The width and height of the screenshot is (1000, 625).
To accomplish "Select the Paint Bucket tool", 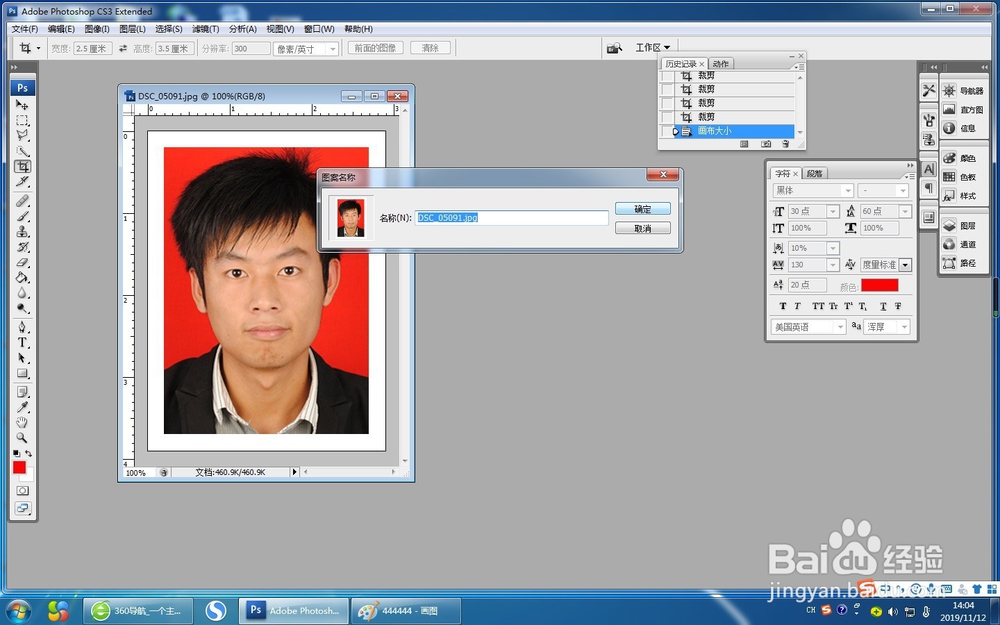I will click(22, 277).
